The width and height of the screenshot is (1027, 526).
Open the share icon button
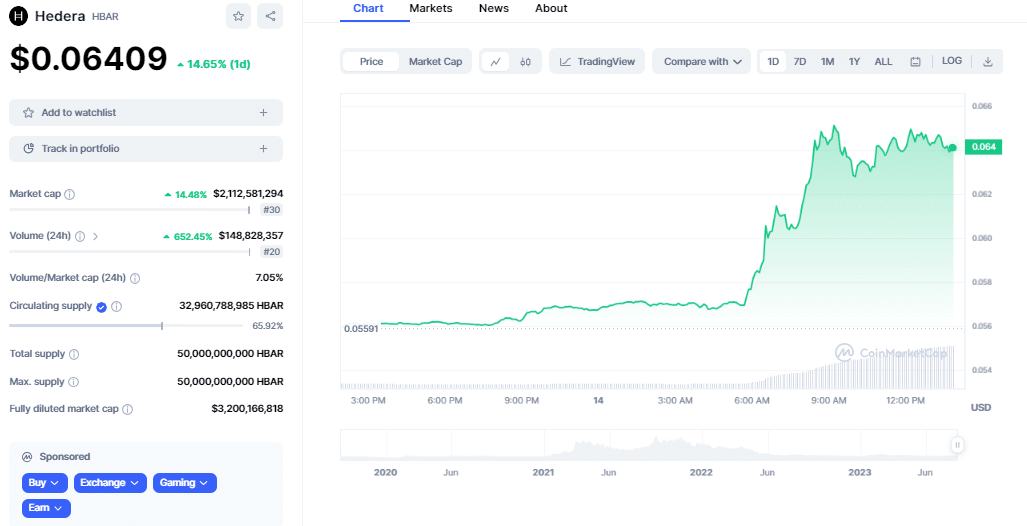270,16
